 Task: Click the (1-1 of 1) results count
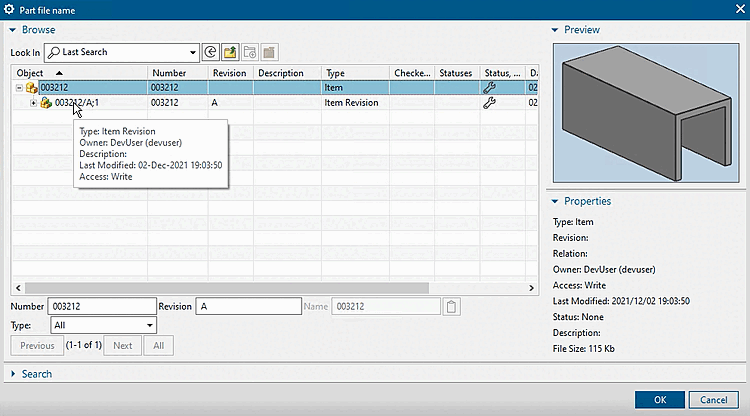click(84, 345)
